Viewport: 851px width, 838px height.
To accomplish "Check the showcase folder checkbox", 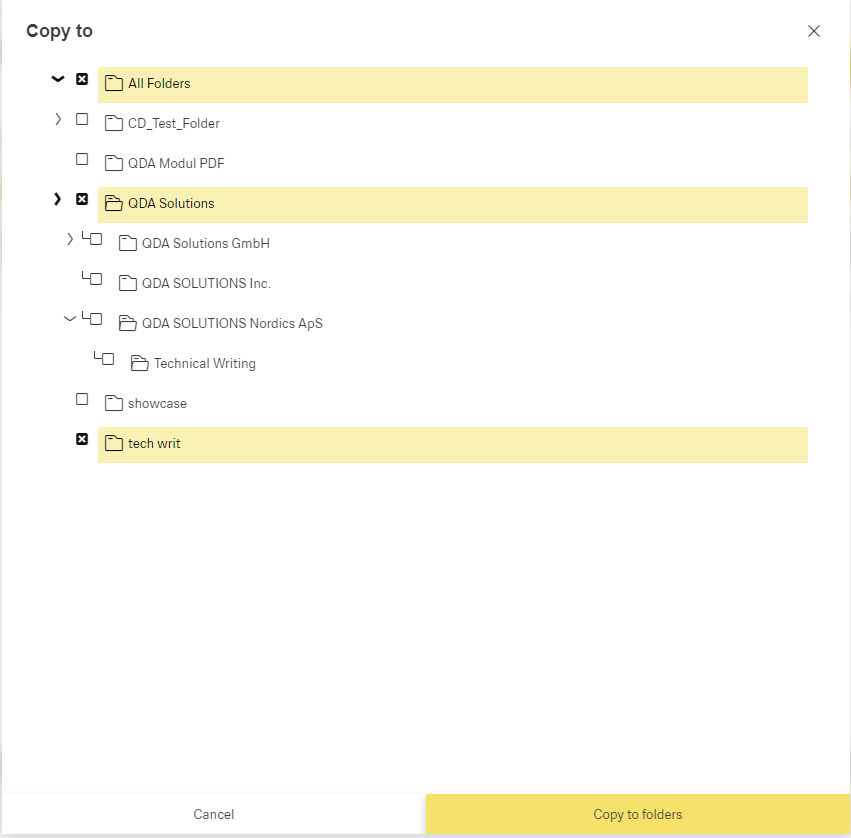I will click(x=82, y=399).
